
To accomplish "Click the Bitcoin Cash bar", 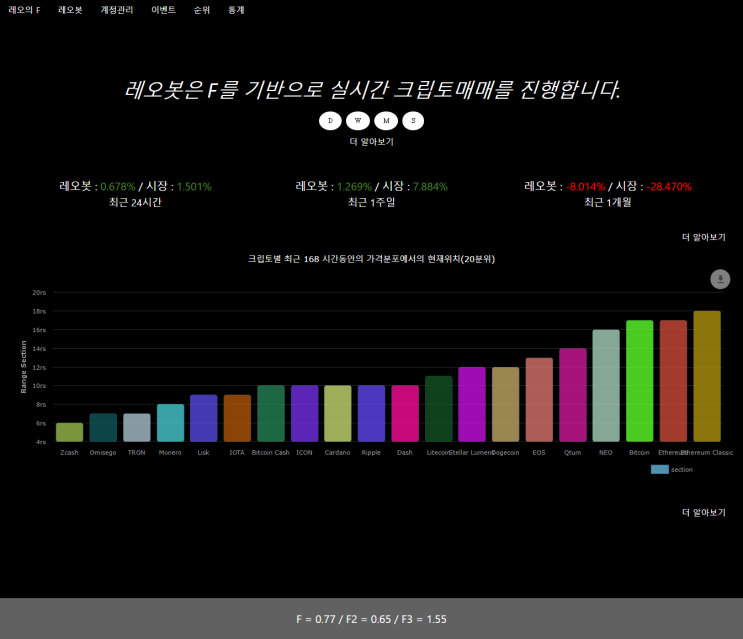I will point(271,413).
